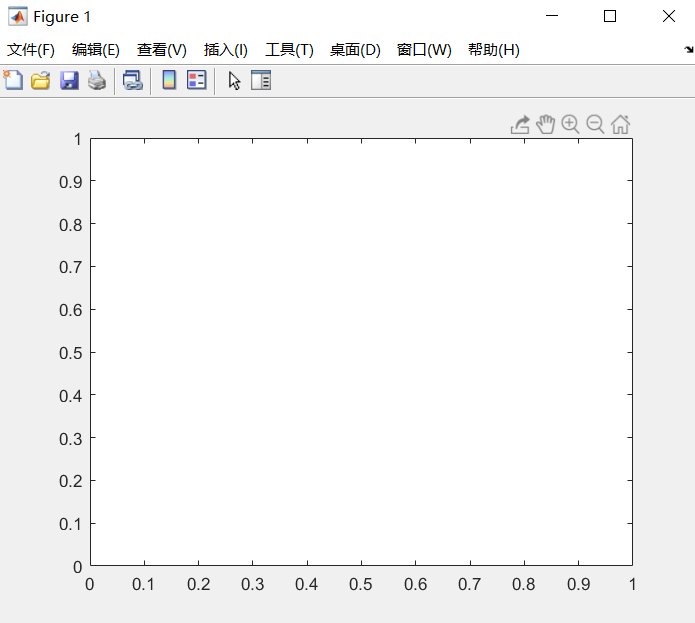Save the figure with the floppy disk icon
The height and width of the screenshot is (623, 695).
(x=69, y=81)
